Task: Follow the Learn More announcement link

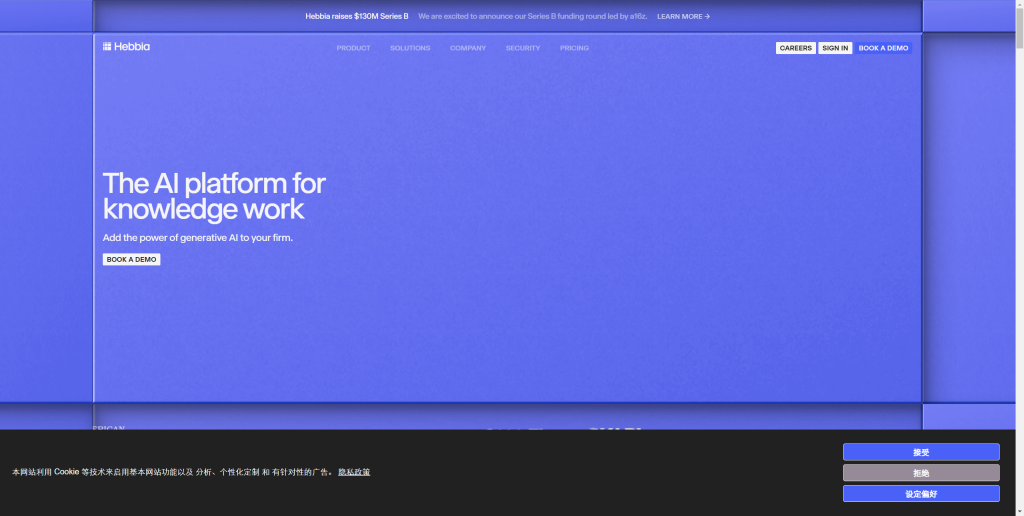Action: (683, 16)
